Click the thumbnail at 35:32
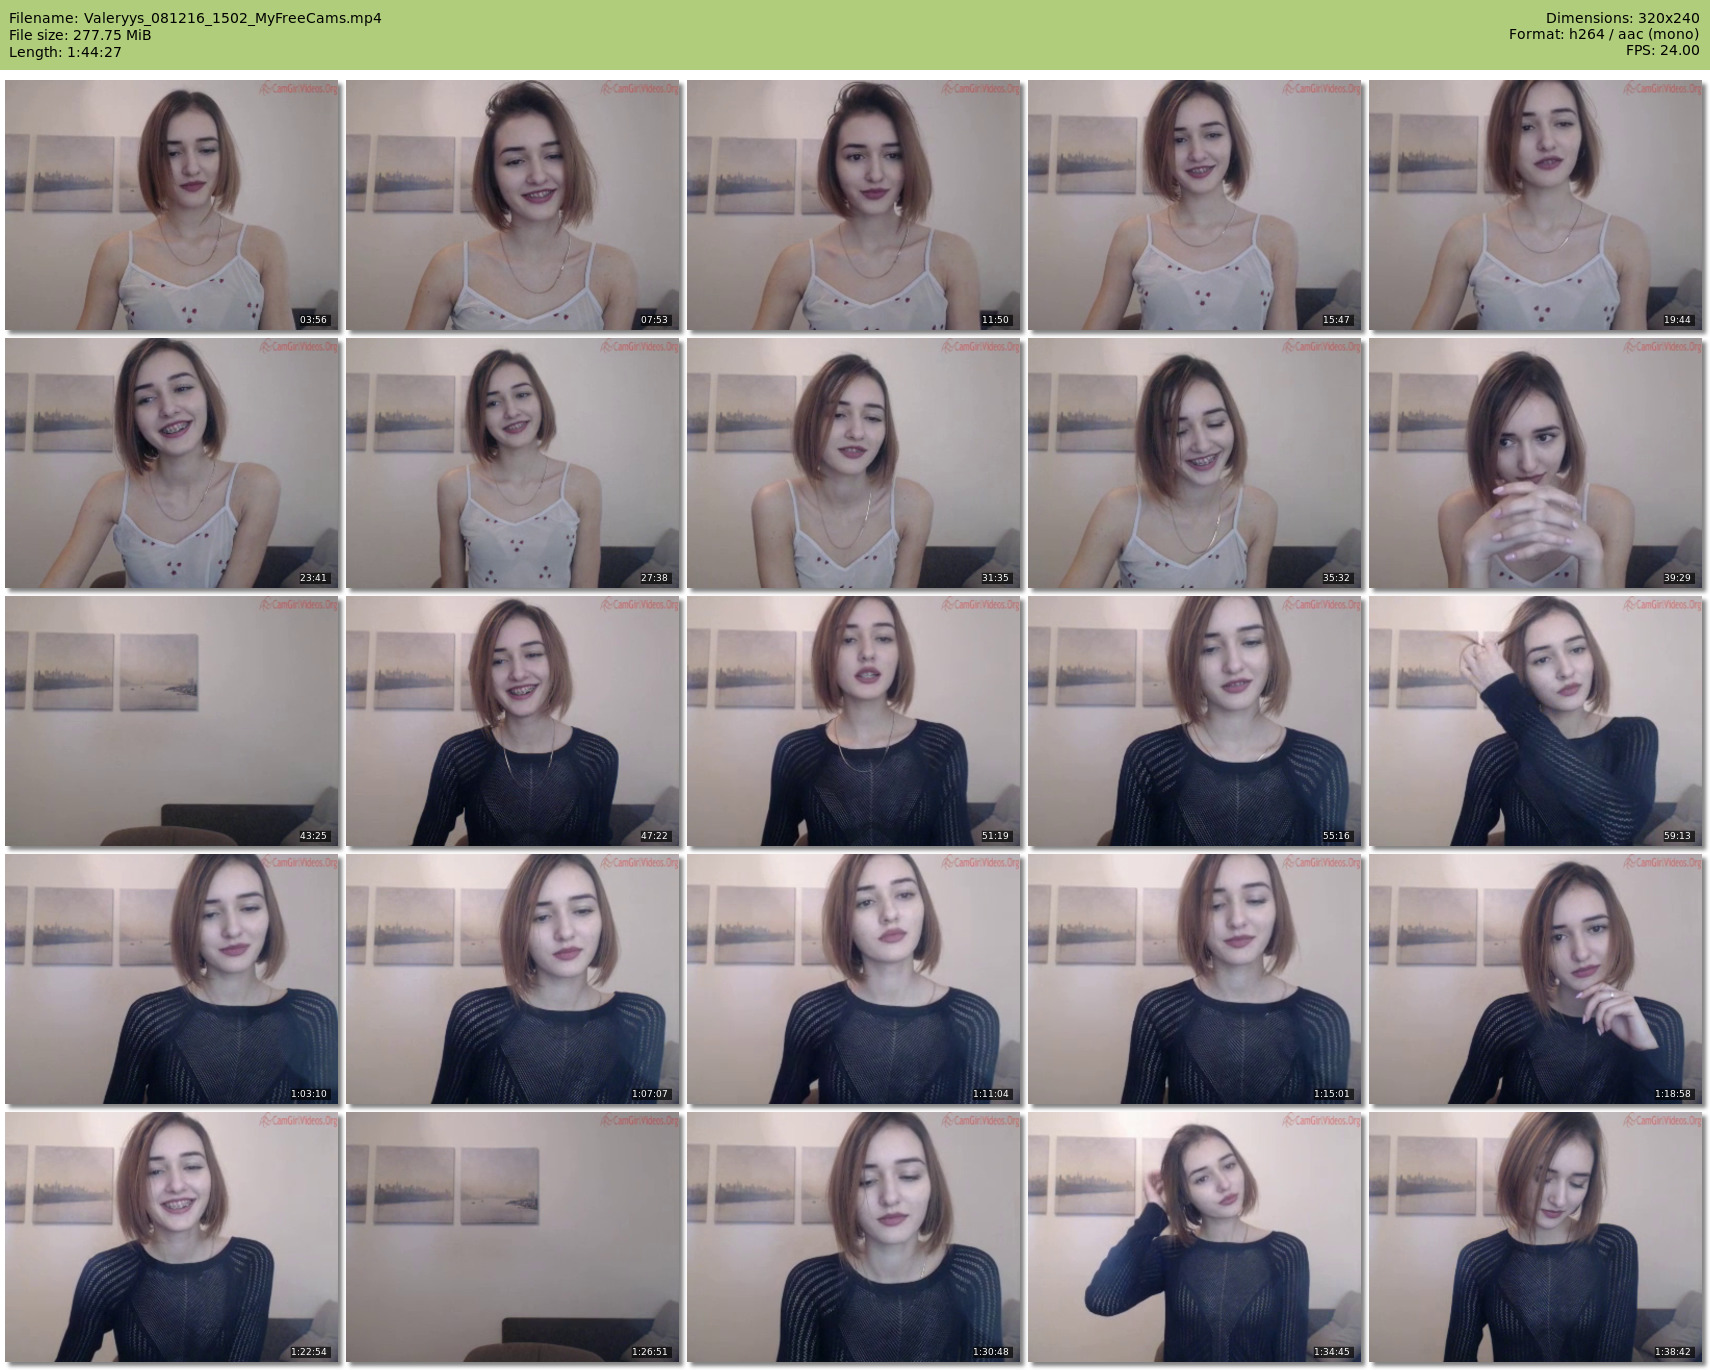Viewport: 1710px width, 1370px height. pos(1195,463)
